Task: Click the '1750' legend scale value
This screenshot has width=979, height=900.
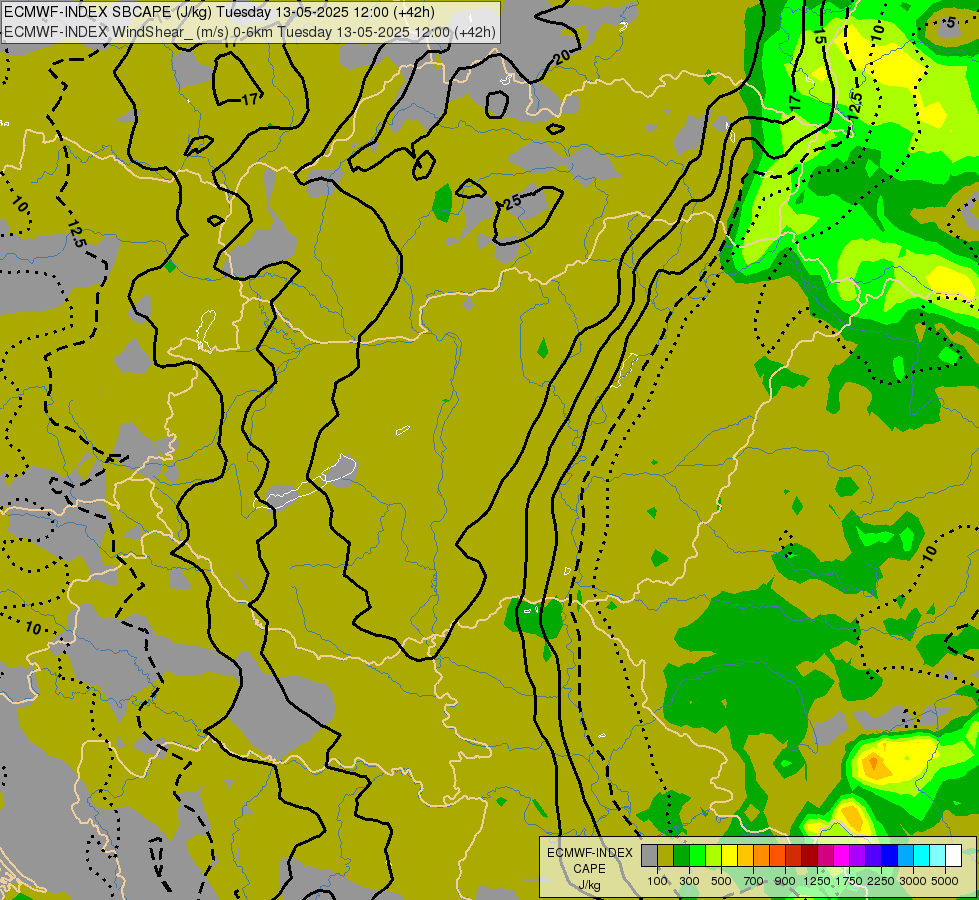Action: [849, 881]
